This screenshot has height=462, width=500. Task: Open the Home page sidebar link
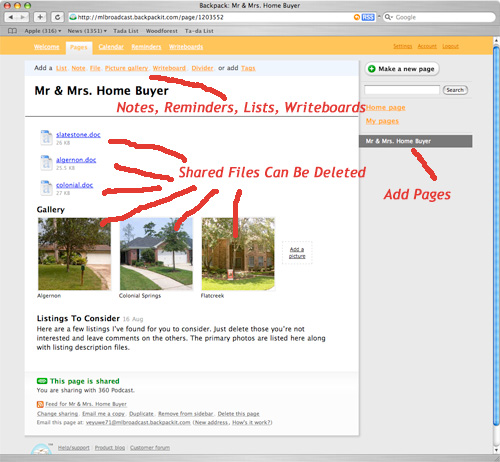tap(386, 107)
